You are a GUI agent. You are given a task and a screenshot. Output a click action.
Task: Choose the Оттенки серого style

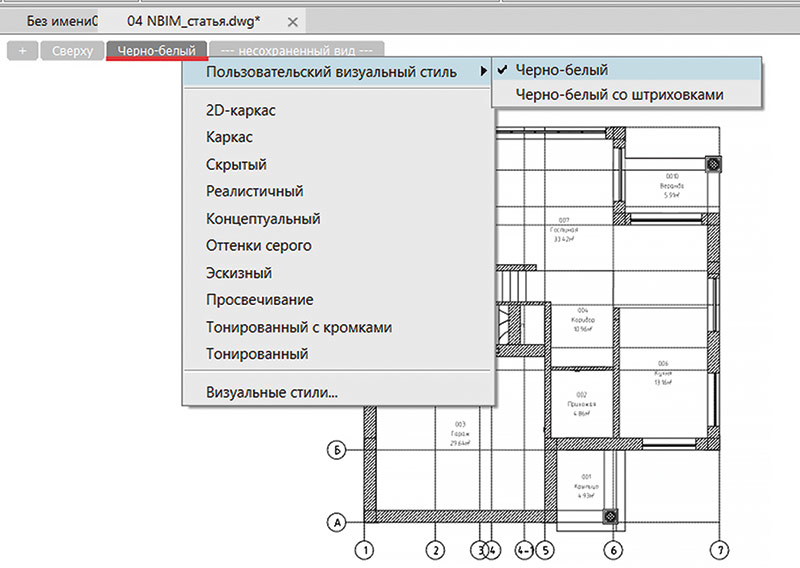pos(258,245)
